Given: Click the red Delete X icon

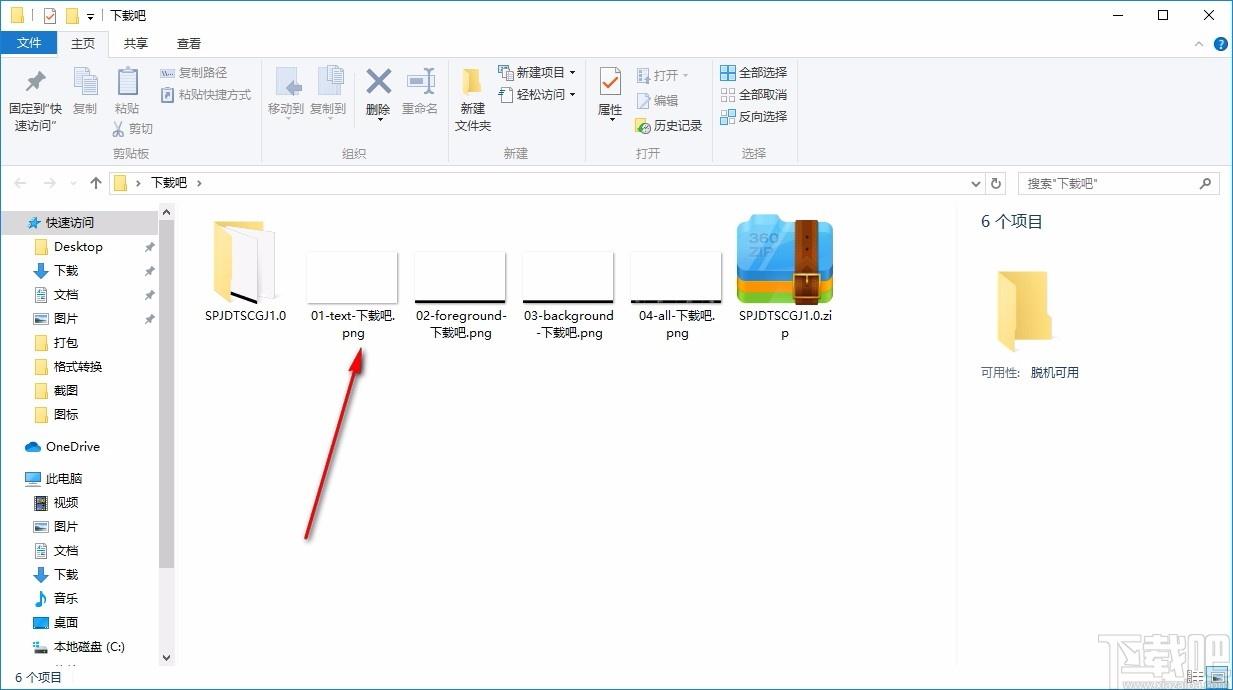Looking at the screenshot, I should click(x=378, y=81).
